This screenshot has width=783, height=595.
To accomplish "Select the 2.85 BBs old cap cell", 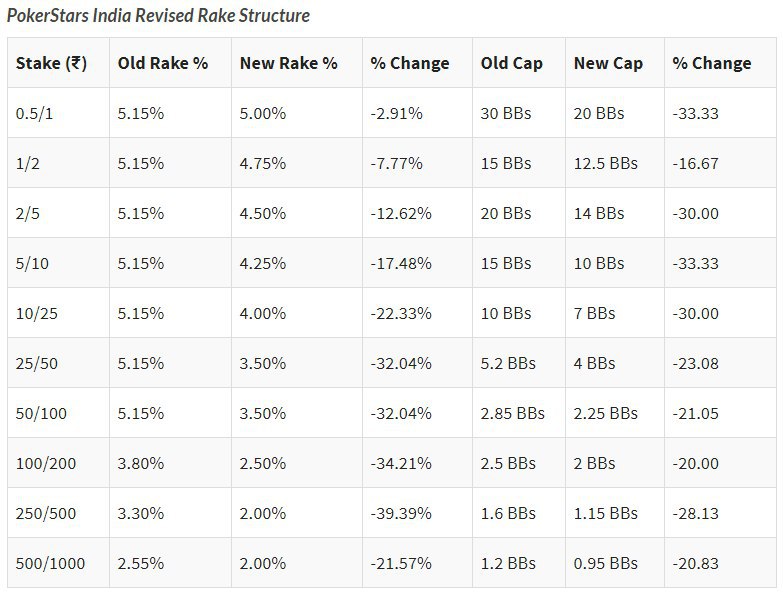I will click(x=512, y=413).
